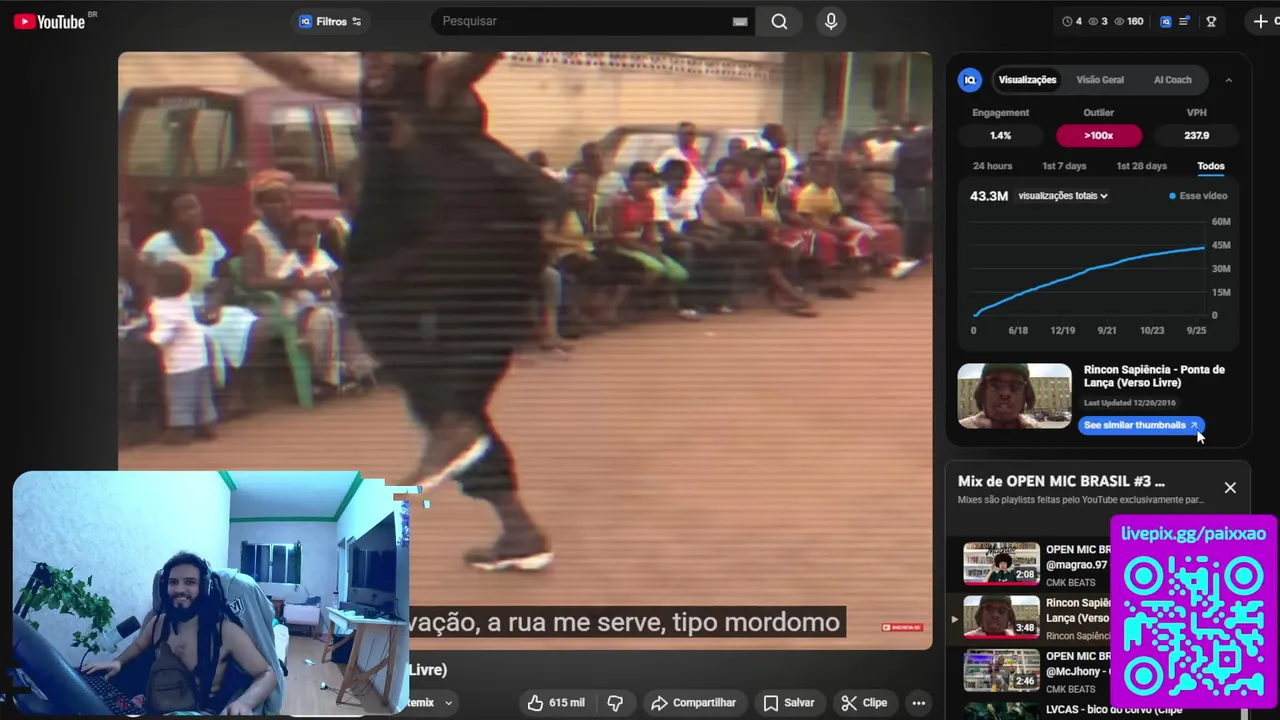This screenshot has height=720, width=1280.
Task: Start voice search with the microphone icon
Action: tap(830, 21)
